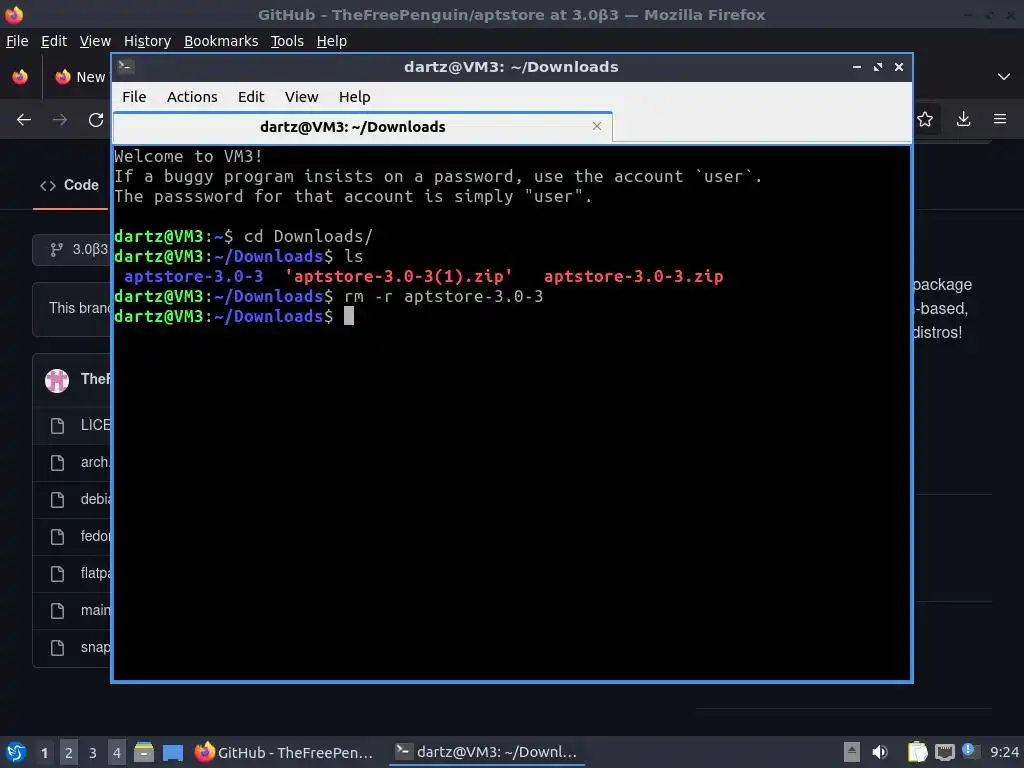Click the 'cd Downloads/' command text
Viewport: 1024px width, 768px height.
click(308, 236)
